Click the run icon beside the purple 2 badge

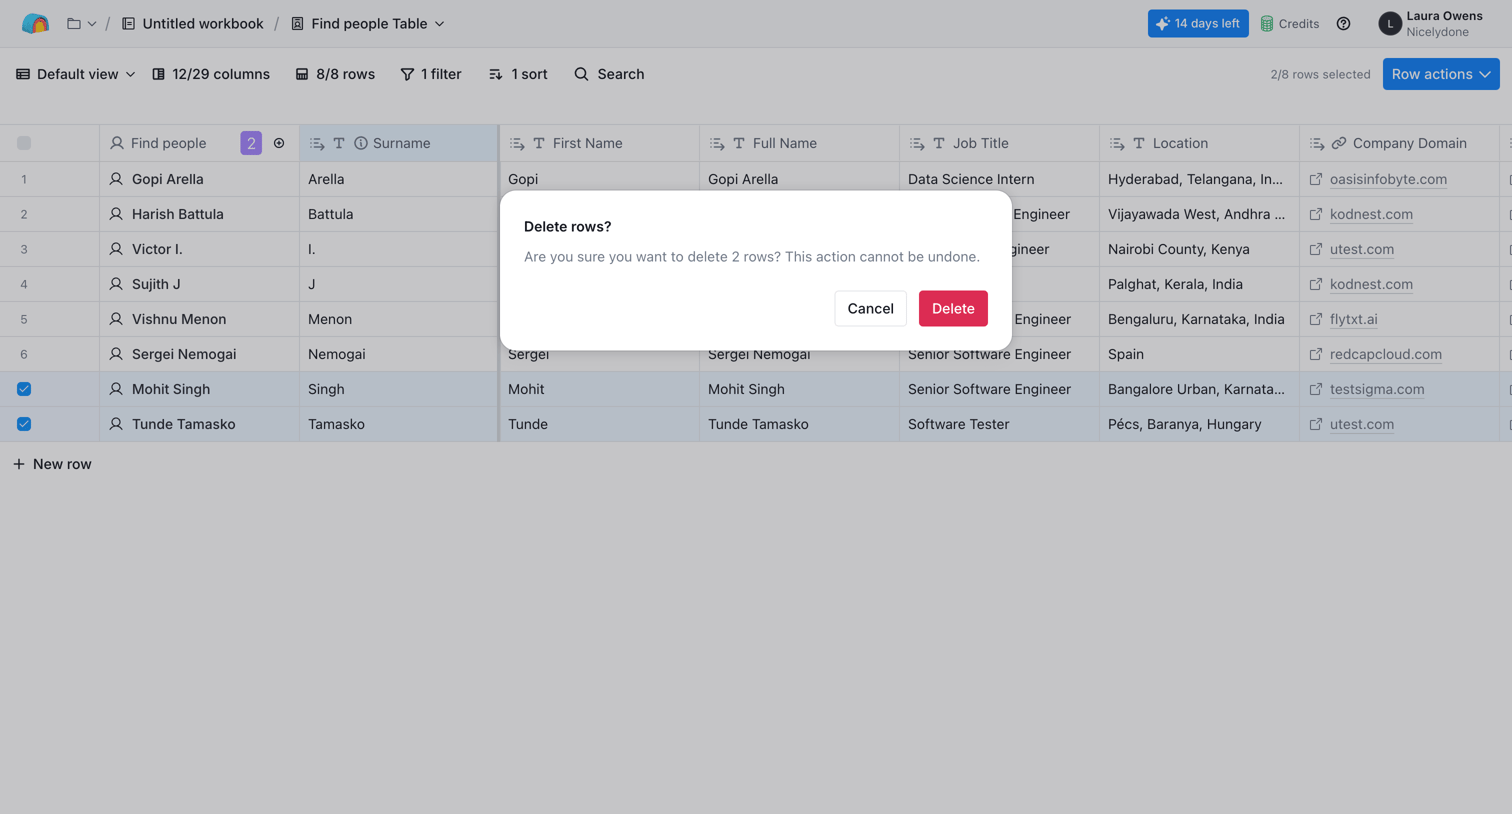279,143
